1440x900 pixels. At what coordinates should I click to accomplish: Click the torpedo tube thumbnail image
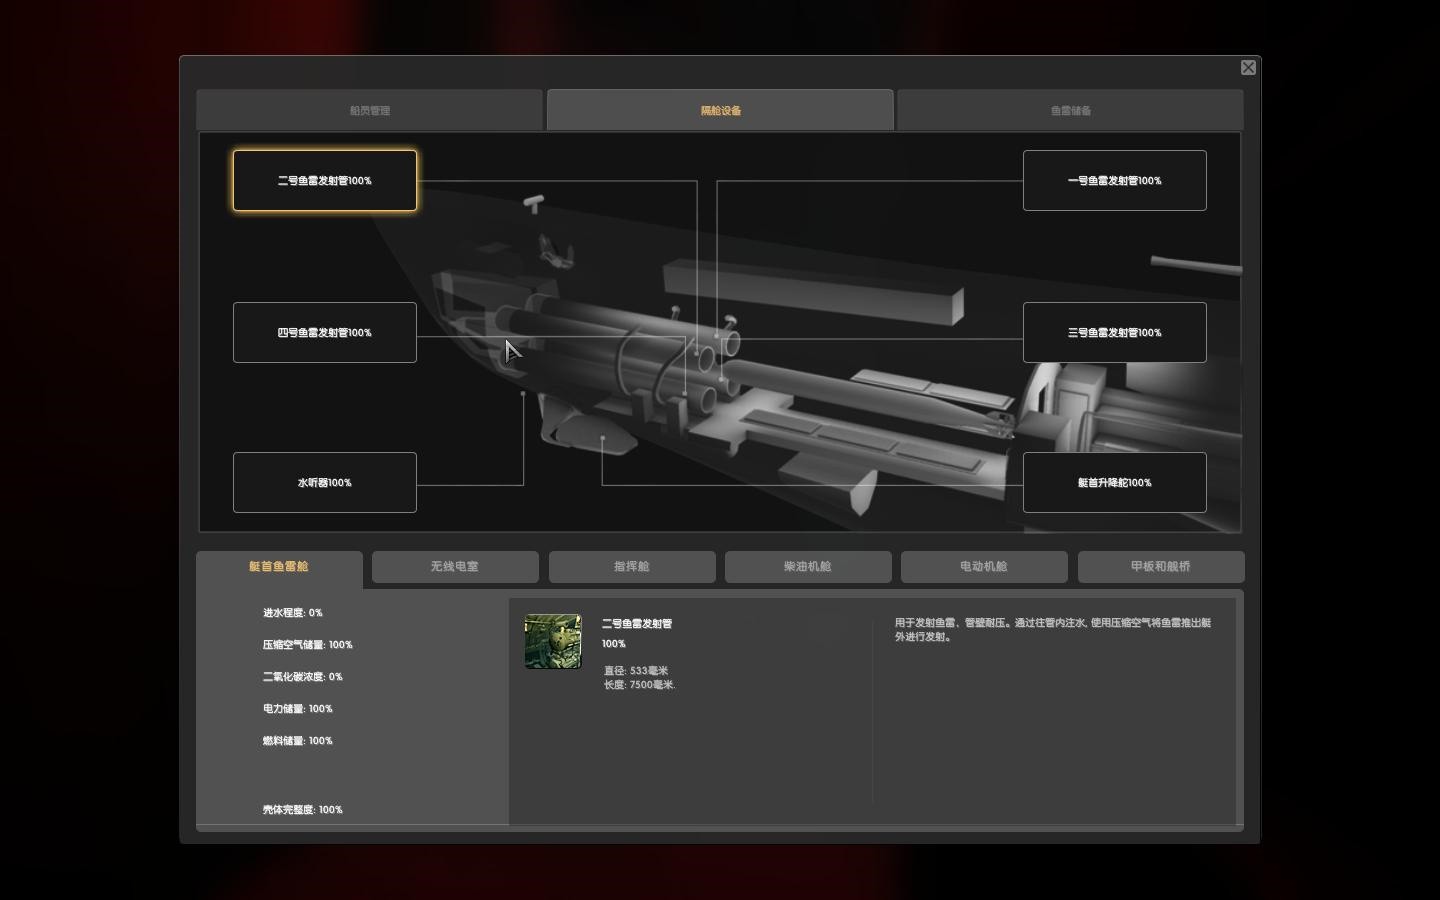pos(553,641)
